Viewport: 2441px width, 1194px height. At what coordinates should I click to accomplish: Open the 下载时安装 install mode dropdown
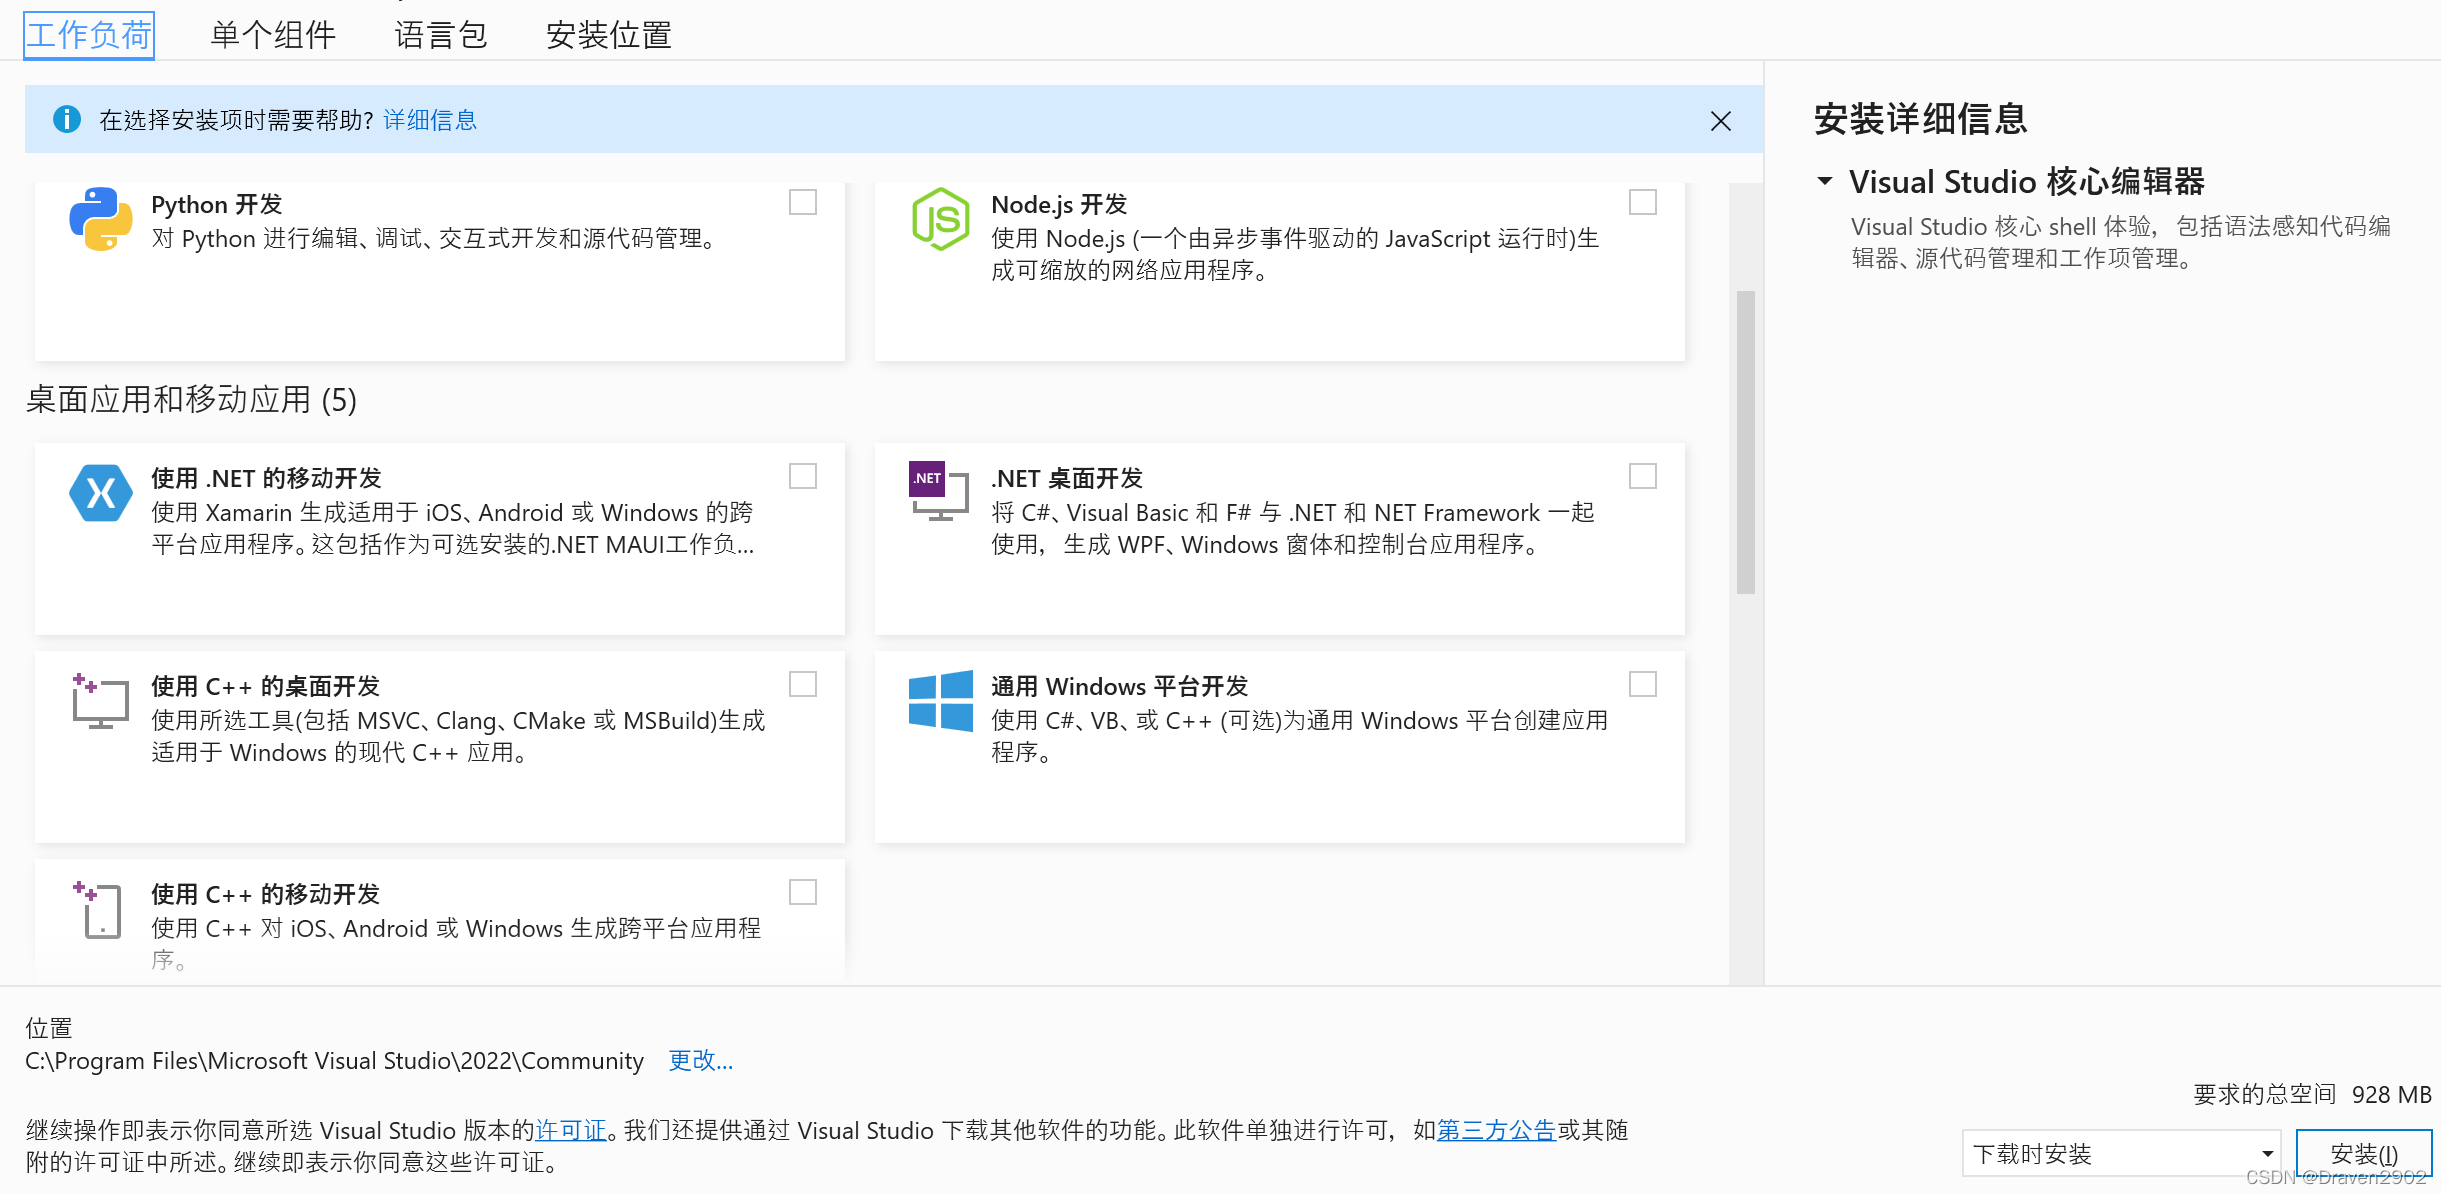tap(2121, 1154)
